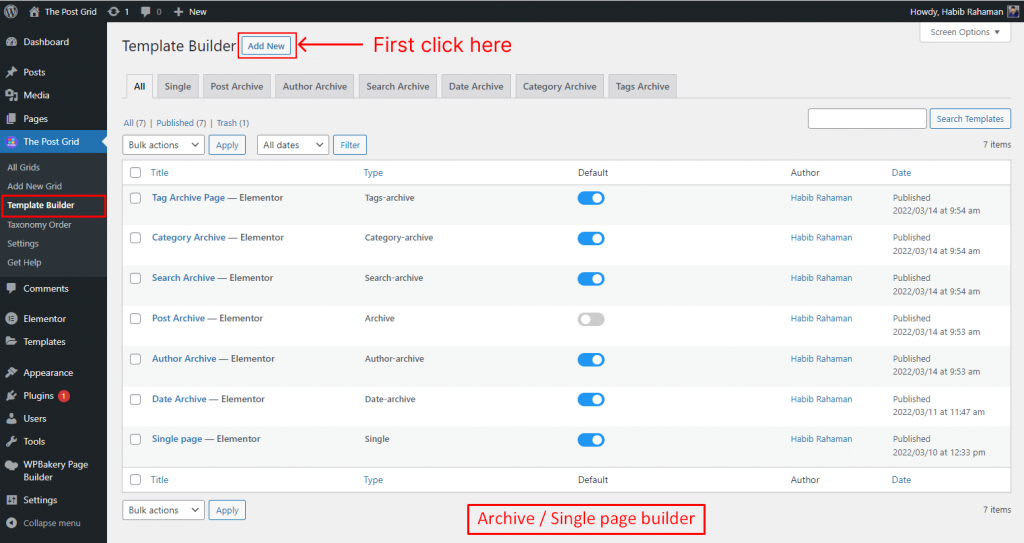
Task: Check the Post Archive row checkbox
Action: click(x=135, y=319)
